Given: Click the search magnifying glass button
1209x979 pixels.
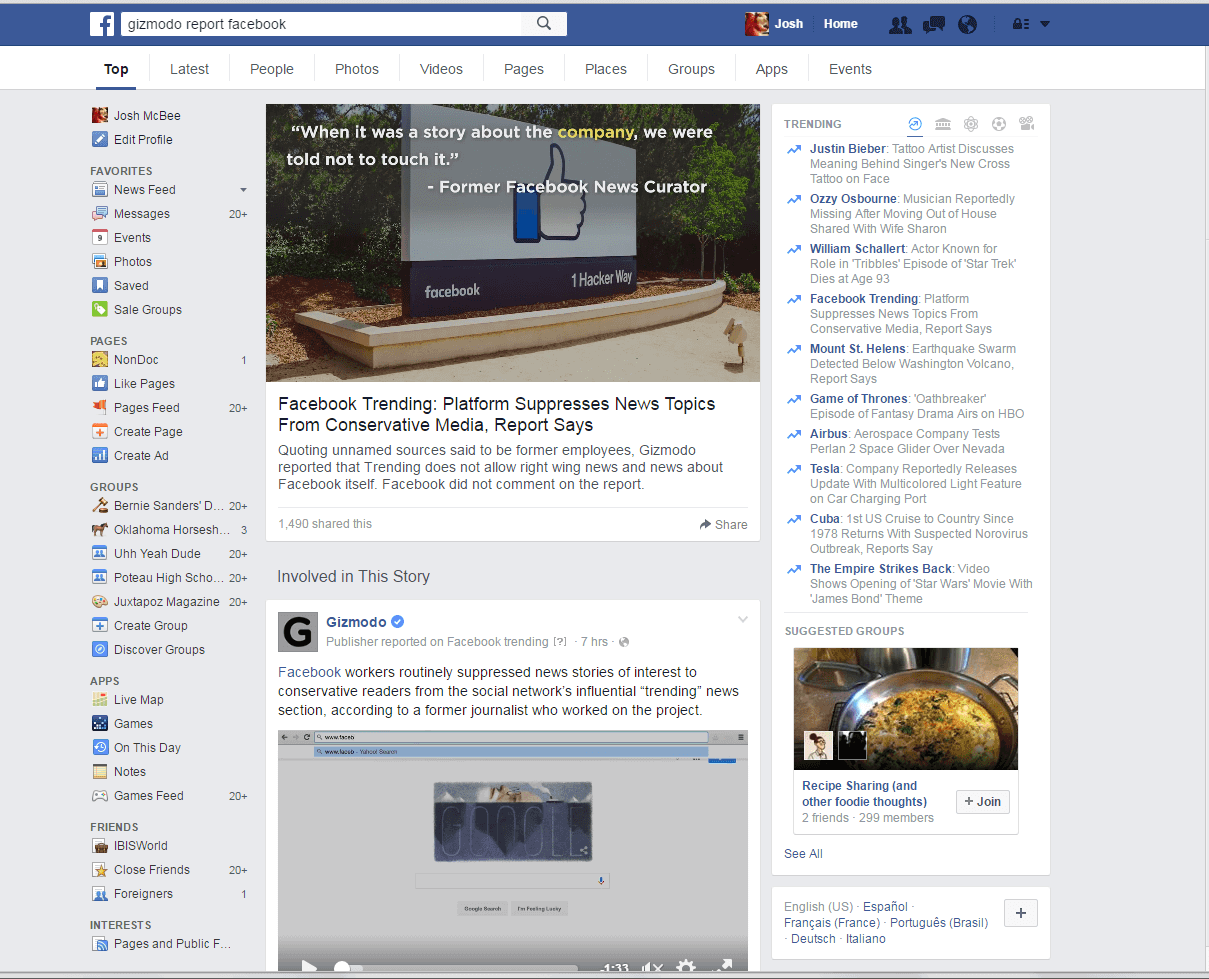Looking at the screenshot, I should pos(544,24).
